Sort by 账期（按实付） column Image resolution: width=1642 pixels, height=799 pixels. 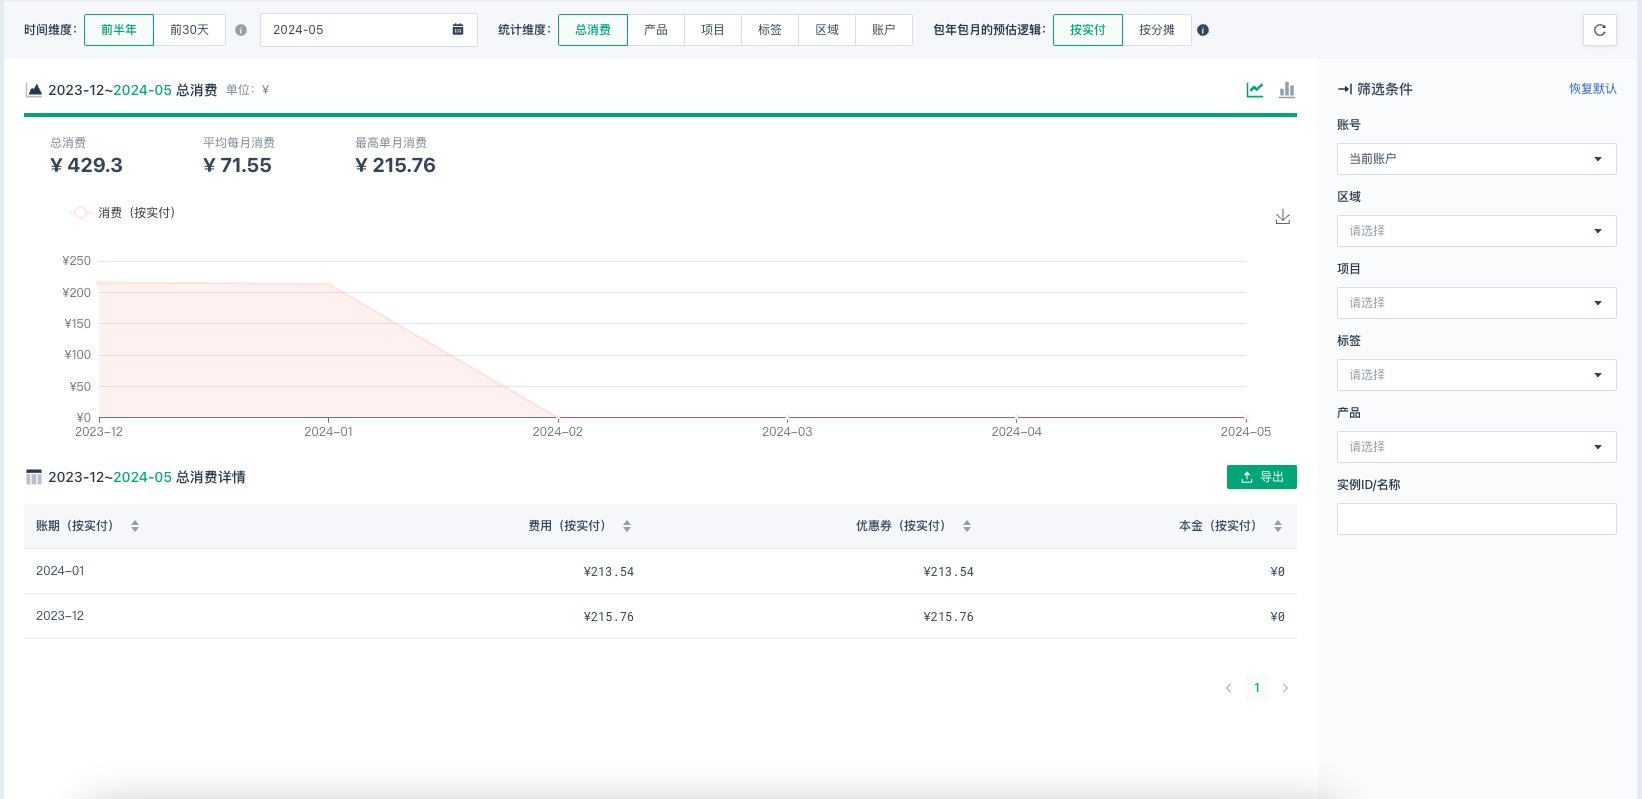click(135, 526)
